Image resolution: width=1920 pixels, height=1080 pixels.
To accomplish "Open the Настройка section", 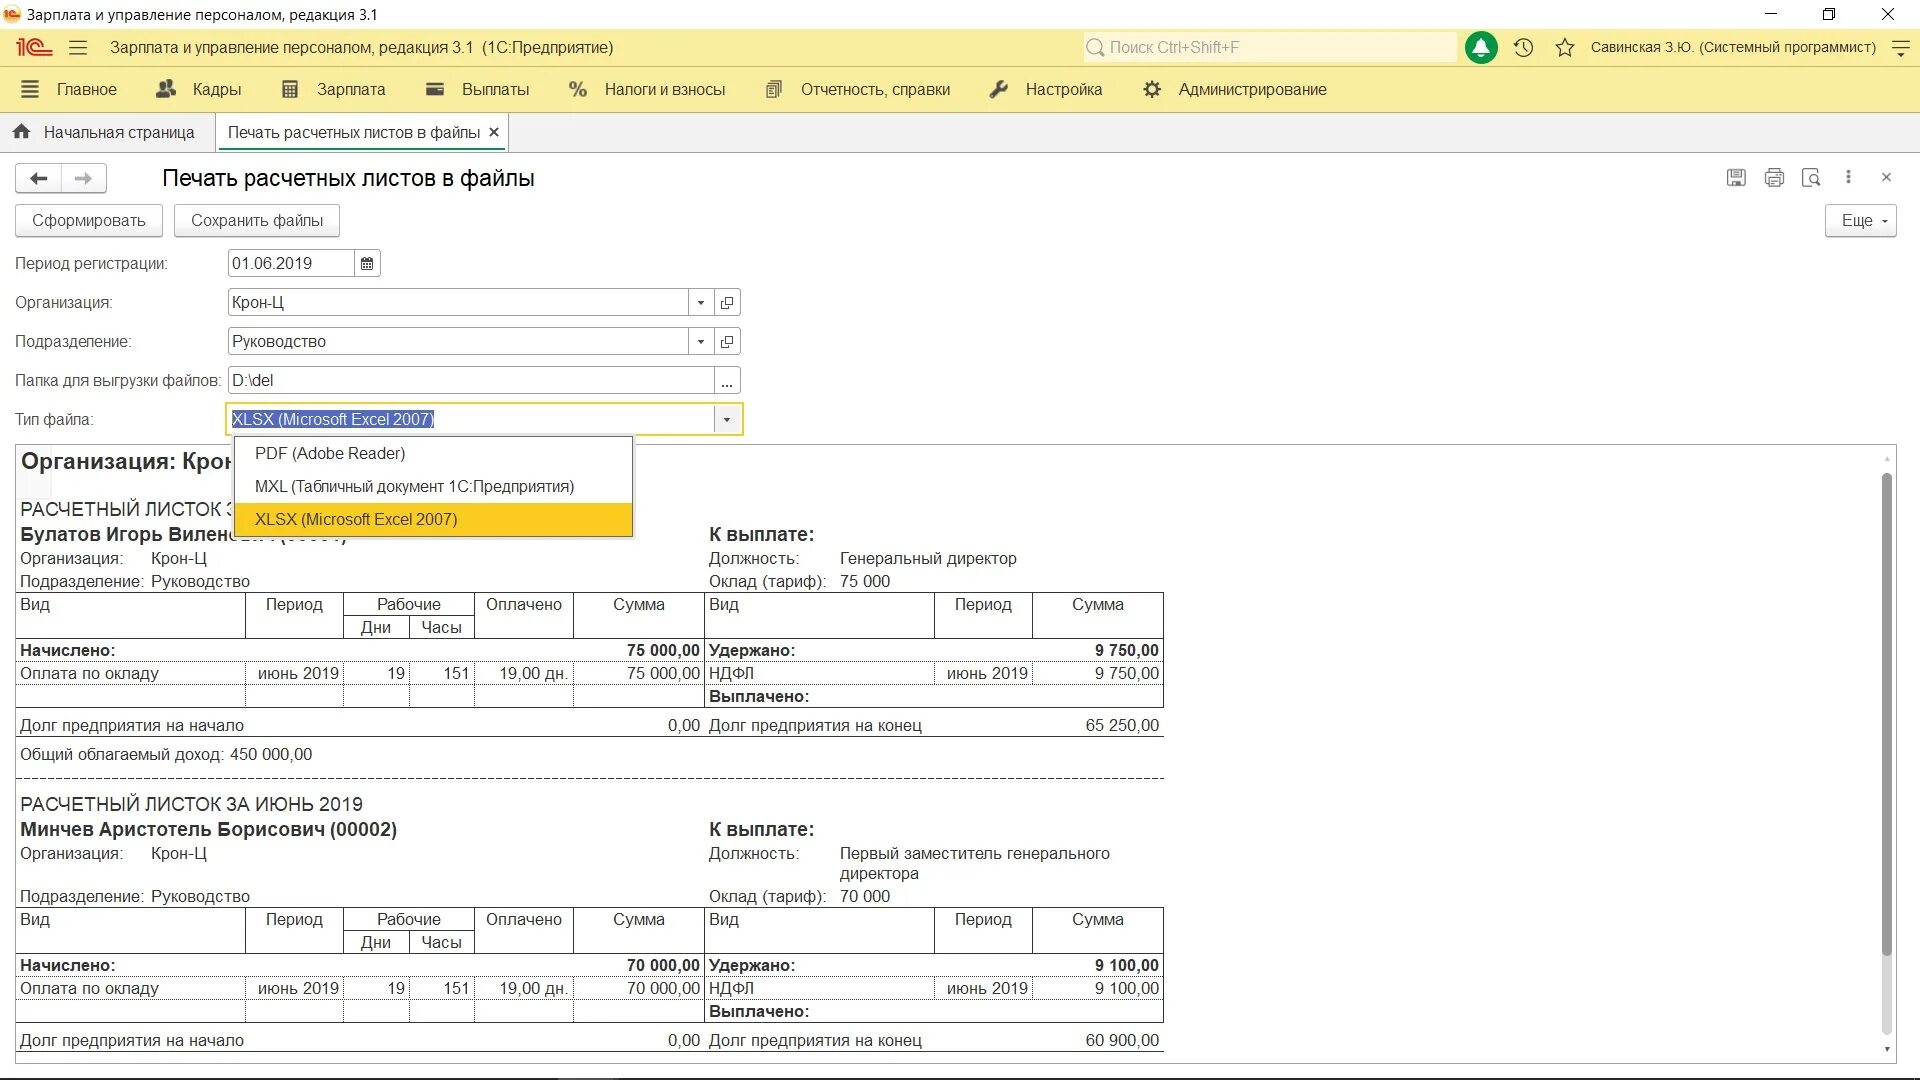I will [x=1045, y=90].
